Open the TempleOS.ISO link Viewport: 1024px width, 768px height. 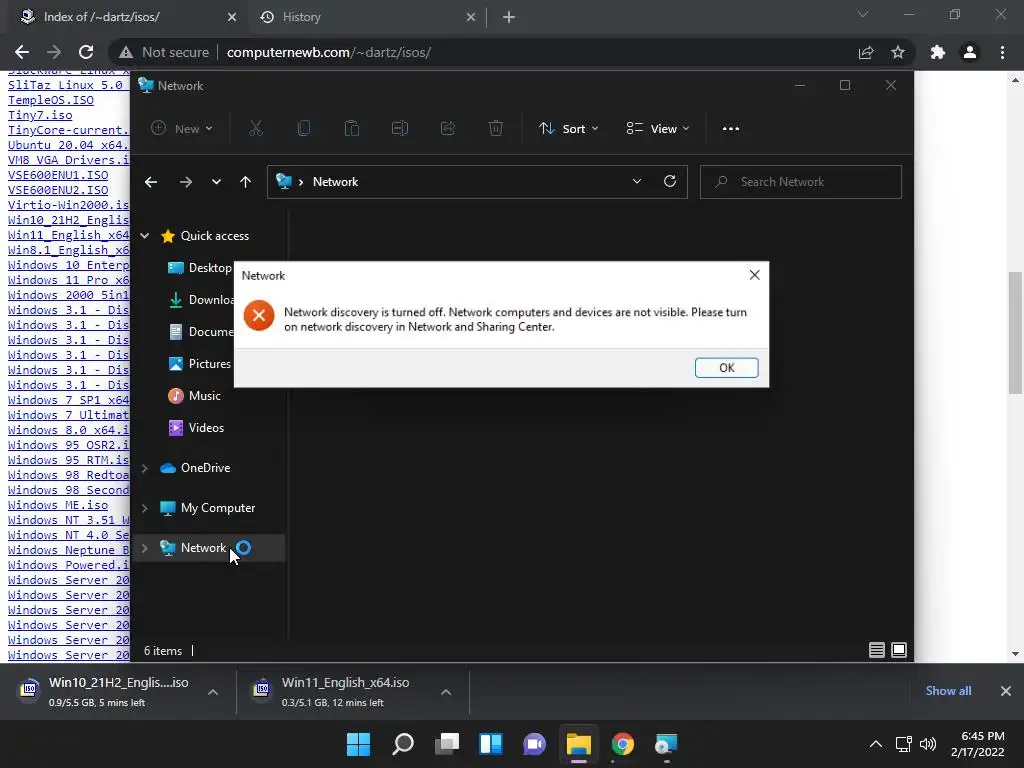tap(51, 100)
